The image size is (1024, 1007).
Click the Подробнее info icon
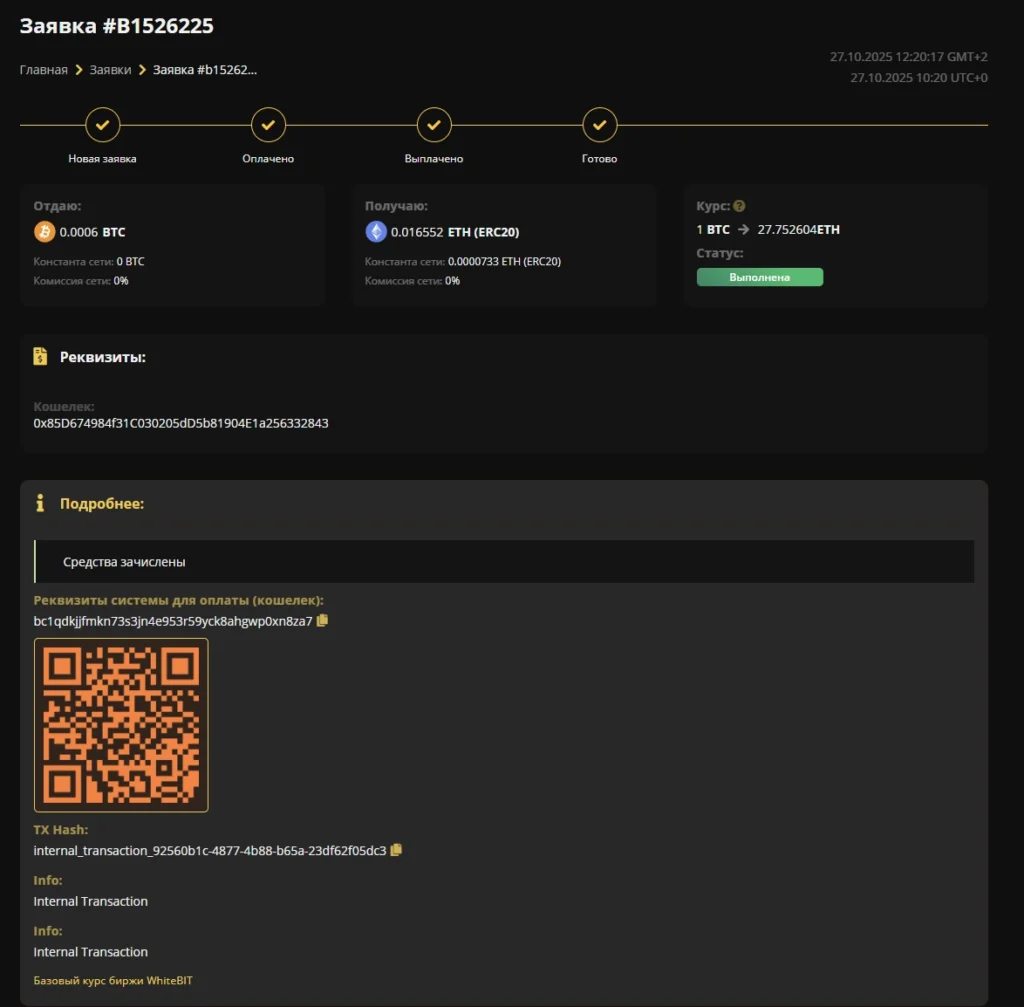point(40,503)
